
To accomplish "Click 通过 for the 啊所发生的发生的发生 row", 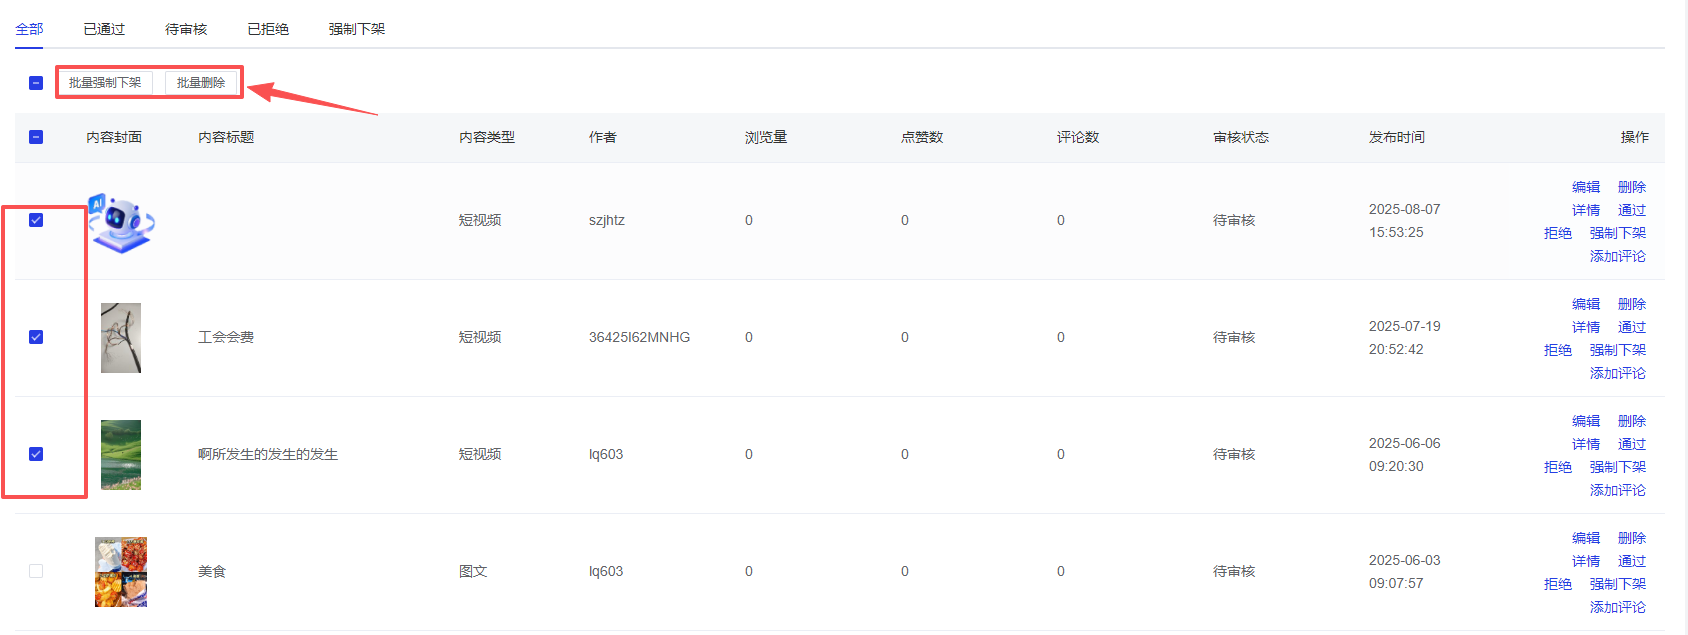I will click(x=1632, y=444).
